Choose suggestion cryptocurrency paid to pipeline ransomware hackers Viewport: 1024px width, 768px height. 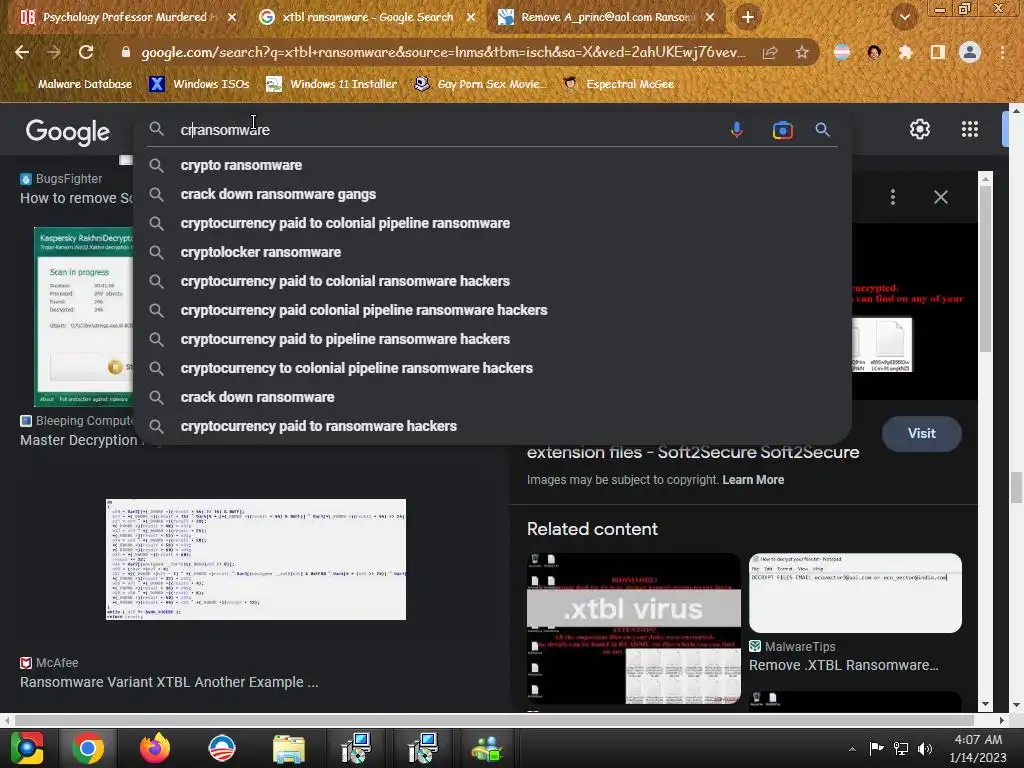point(492,339)
